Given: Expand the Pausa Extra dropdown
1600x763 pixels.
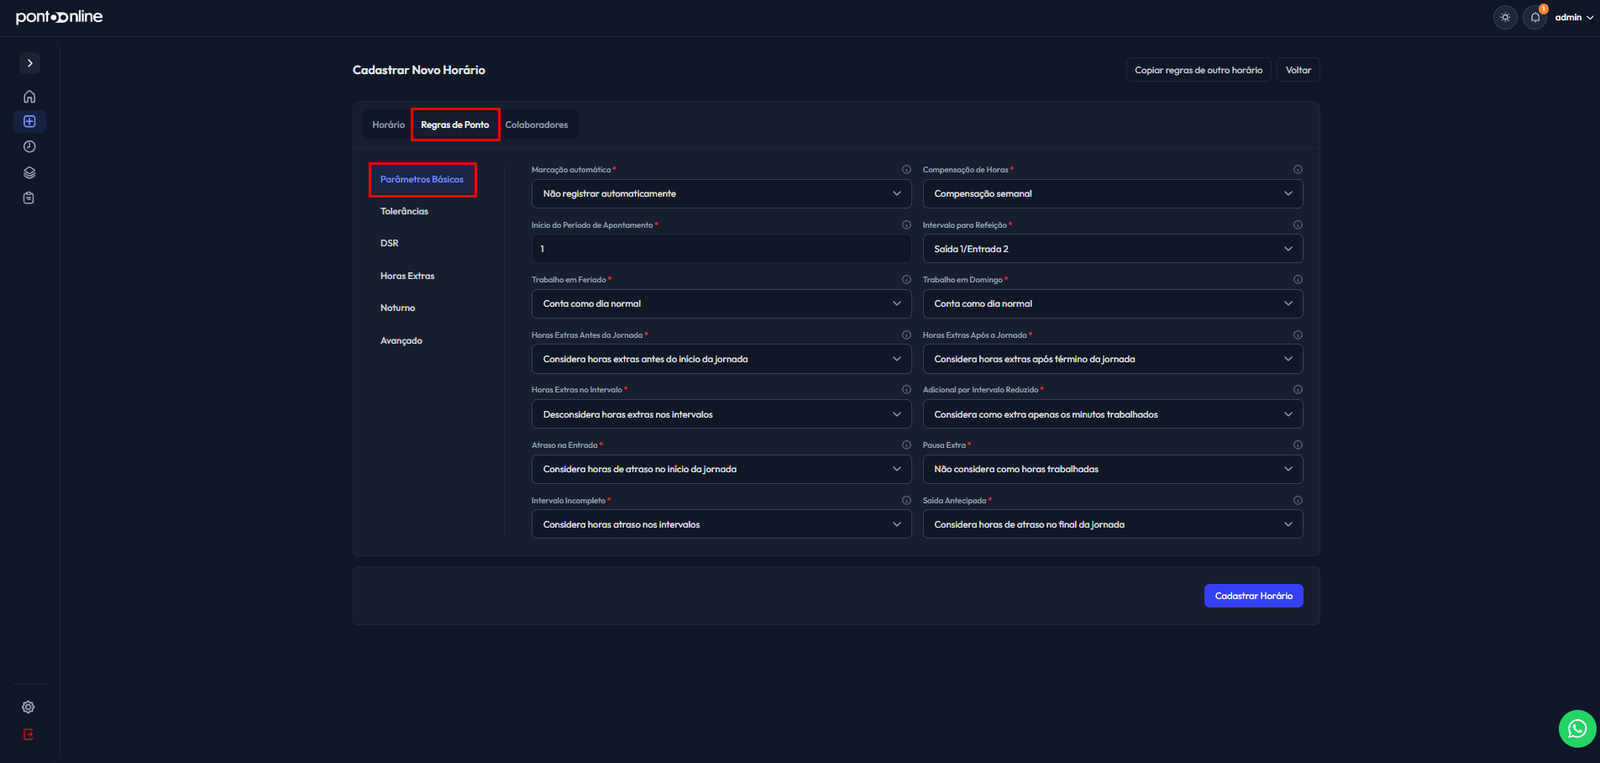Looking at the screenshot, I should [1112, 469].
